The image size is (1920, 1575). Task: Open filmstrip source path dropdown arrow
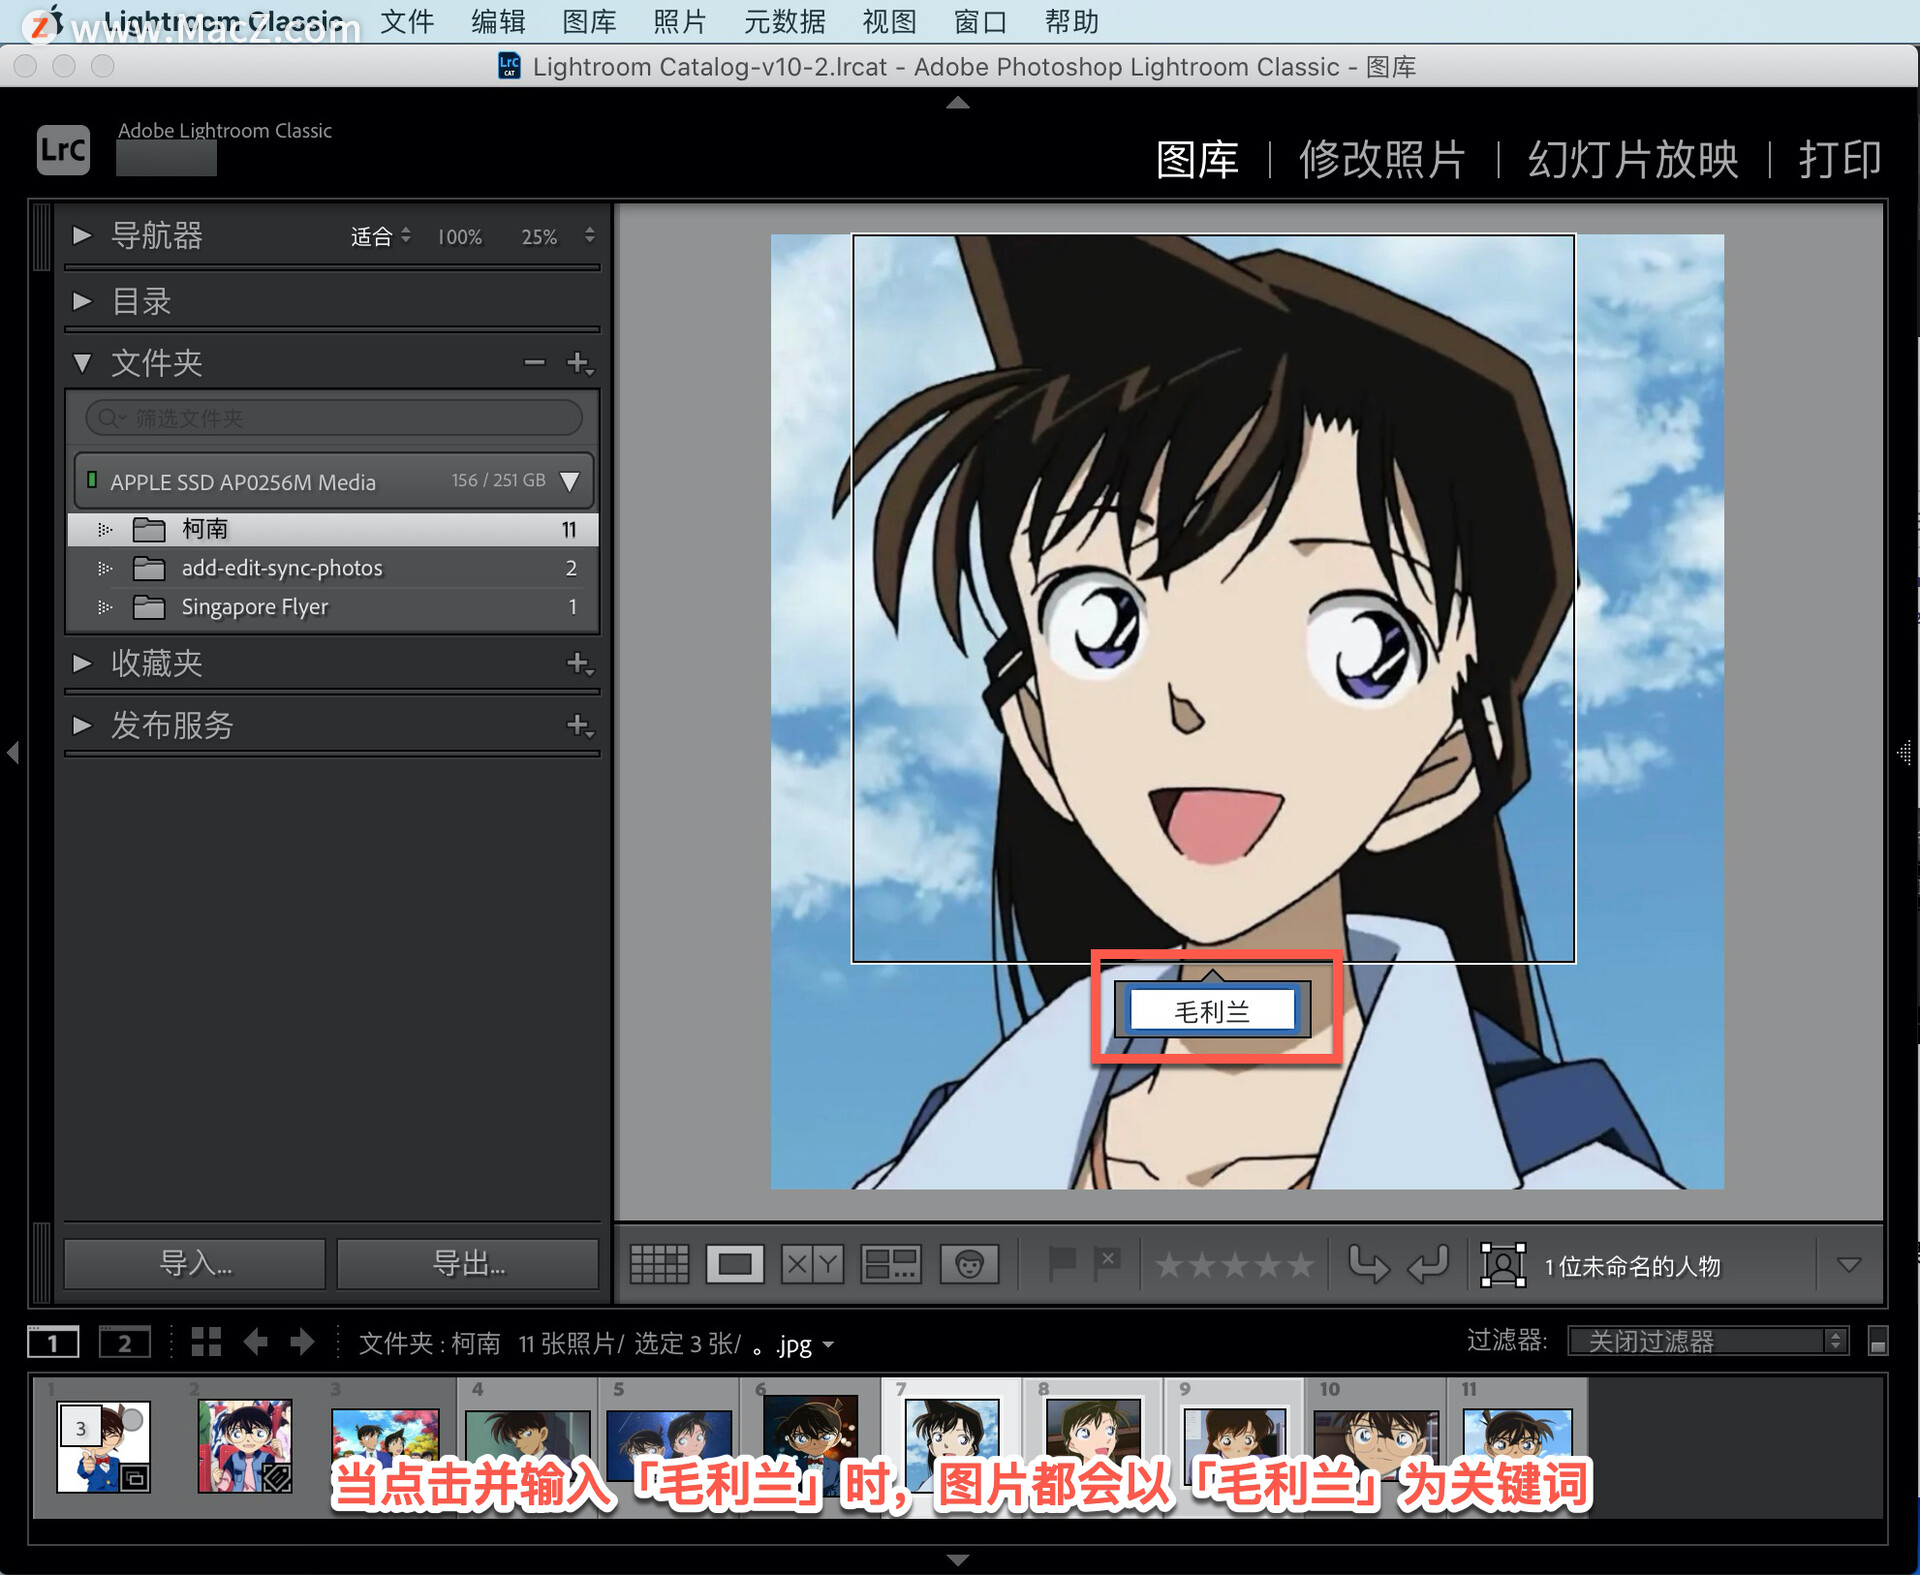click(828, 1346)
